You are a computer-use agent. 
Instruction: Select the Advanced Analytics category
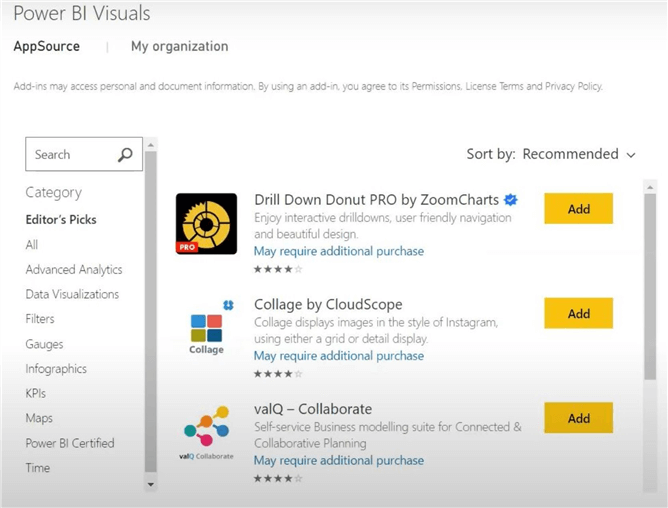[74, 269]
